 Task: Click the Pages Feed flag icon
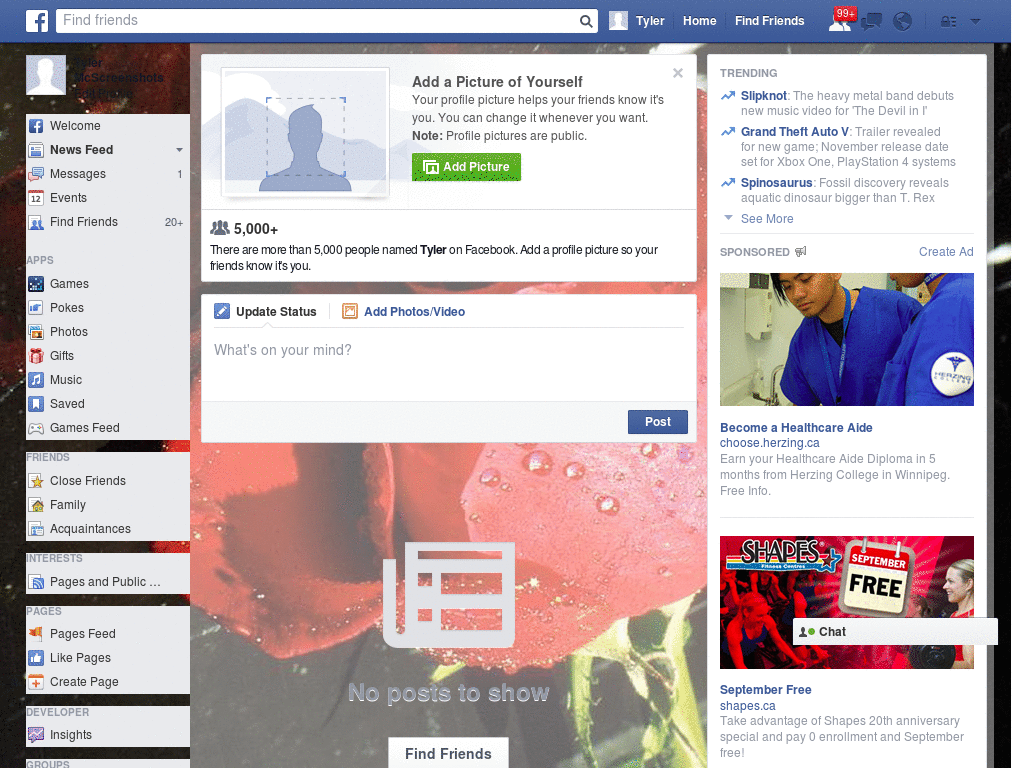coord(36,633)
